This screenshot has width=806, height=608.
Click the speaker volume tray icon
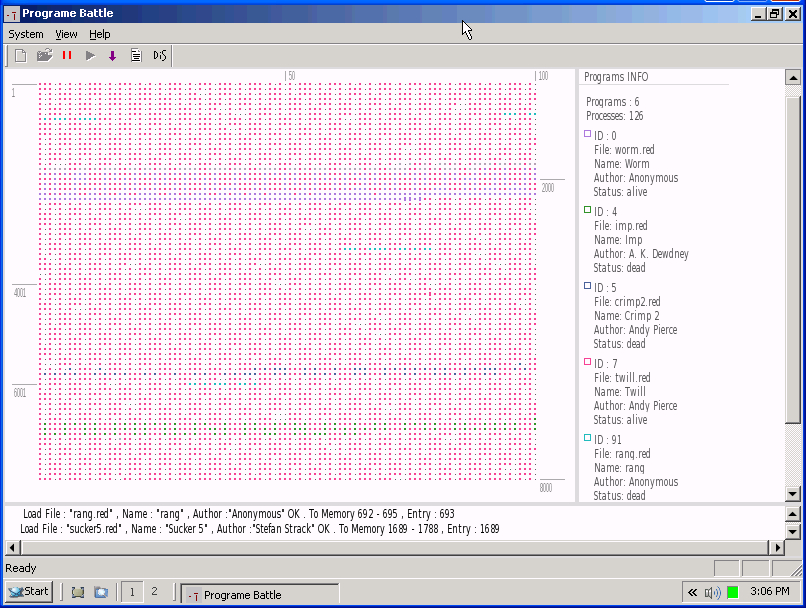pos(712,593)
